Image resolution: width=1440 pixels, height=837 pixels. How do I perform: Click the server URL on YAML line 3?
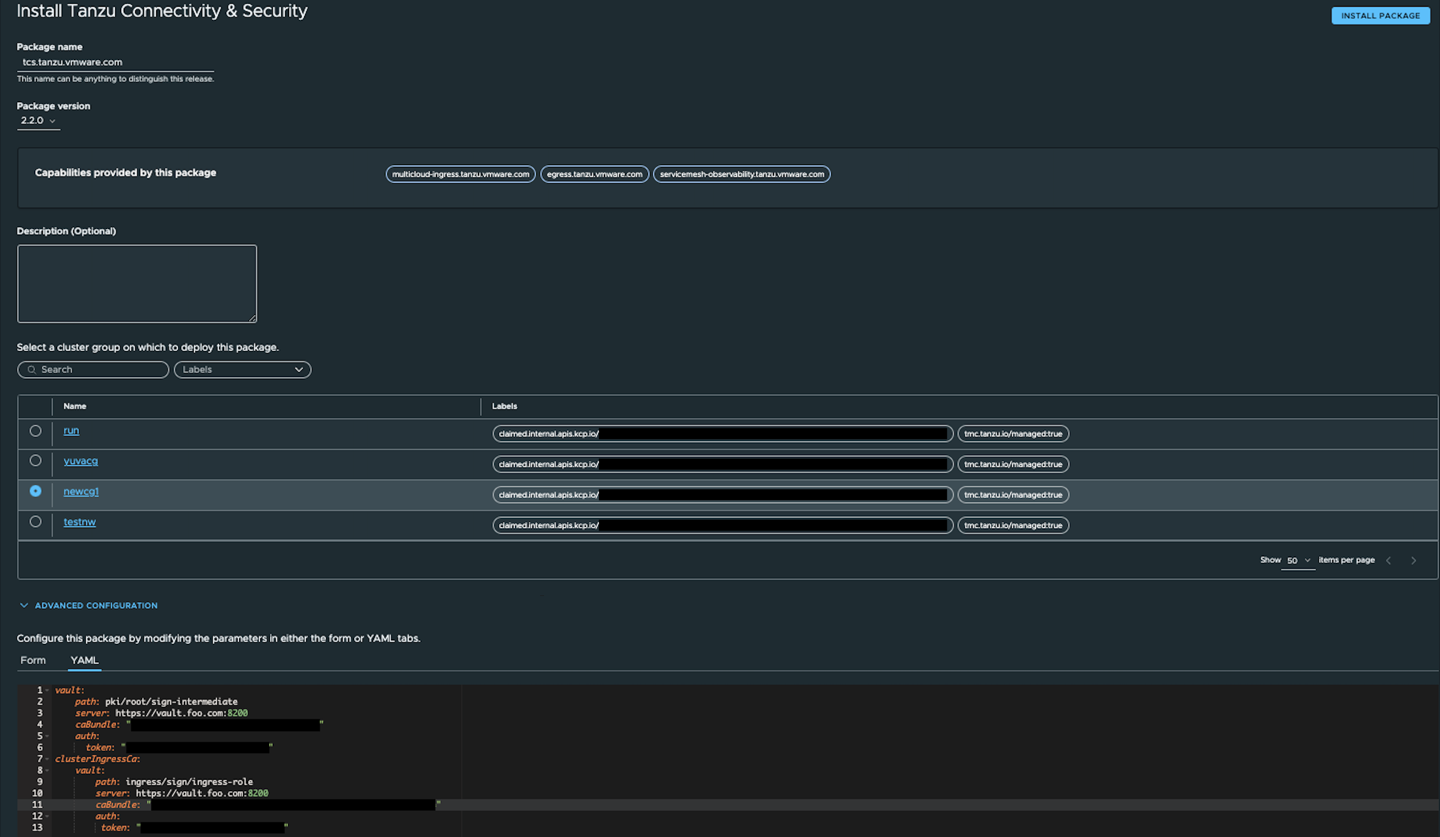(x=181, y=713)
